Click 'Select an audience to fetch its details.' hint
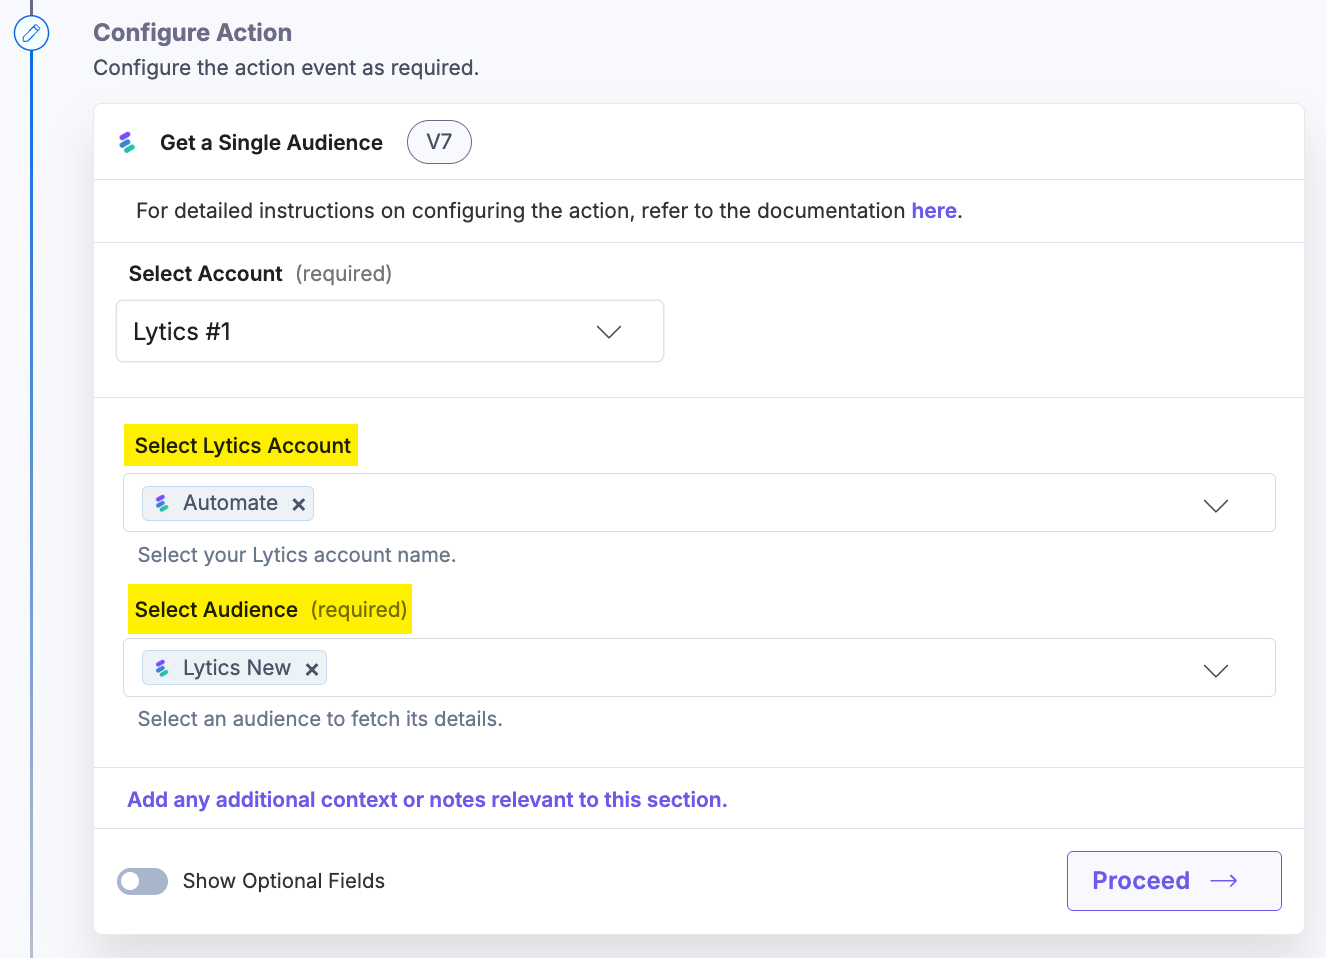 (320, 719)
